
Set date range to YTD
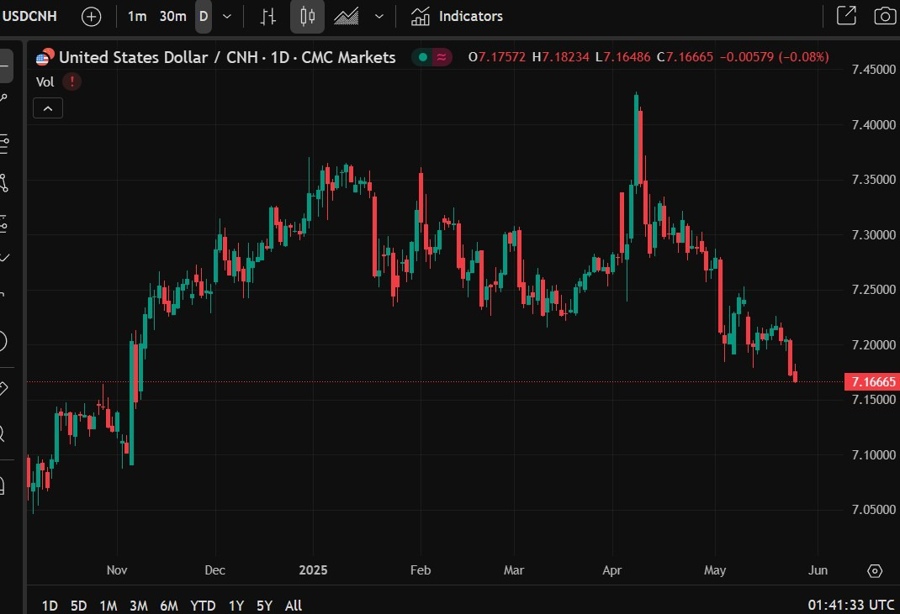coord(203,605)
